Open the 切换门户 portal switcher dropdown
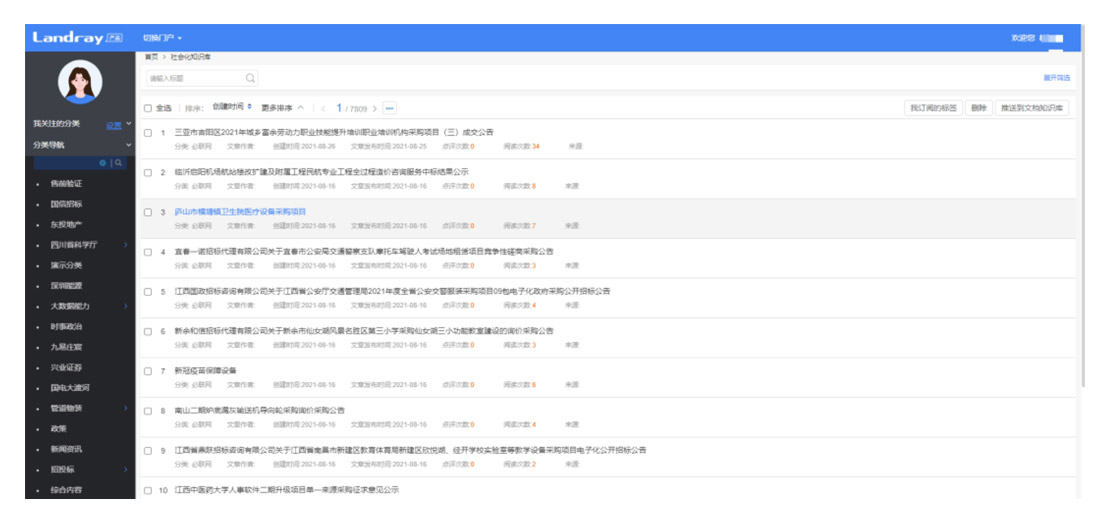This screenshot has width=1110, height=521. (162, 38)
